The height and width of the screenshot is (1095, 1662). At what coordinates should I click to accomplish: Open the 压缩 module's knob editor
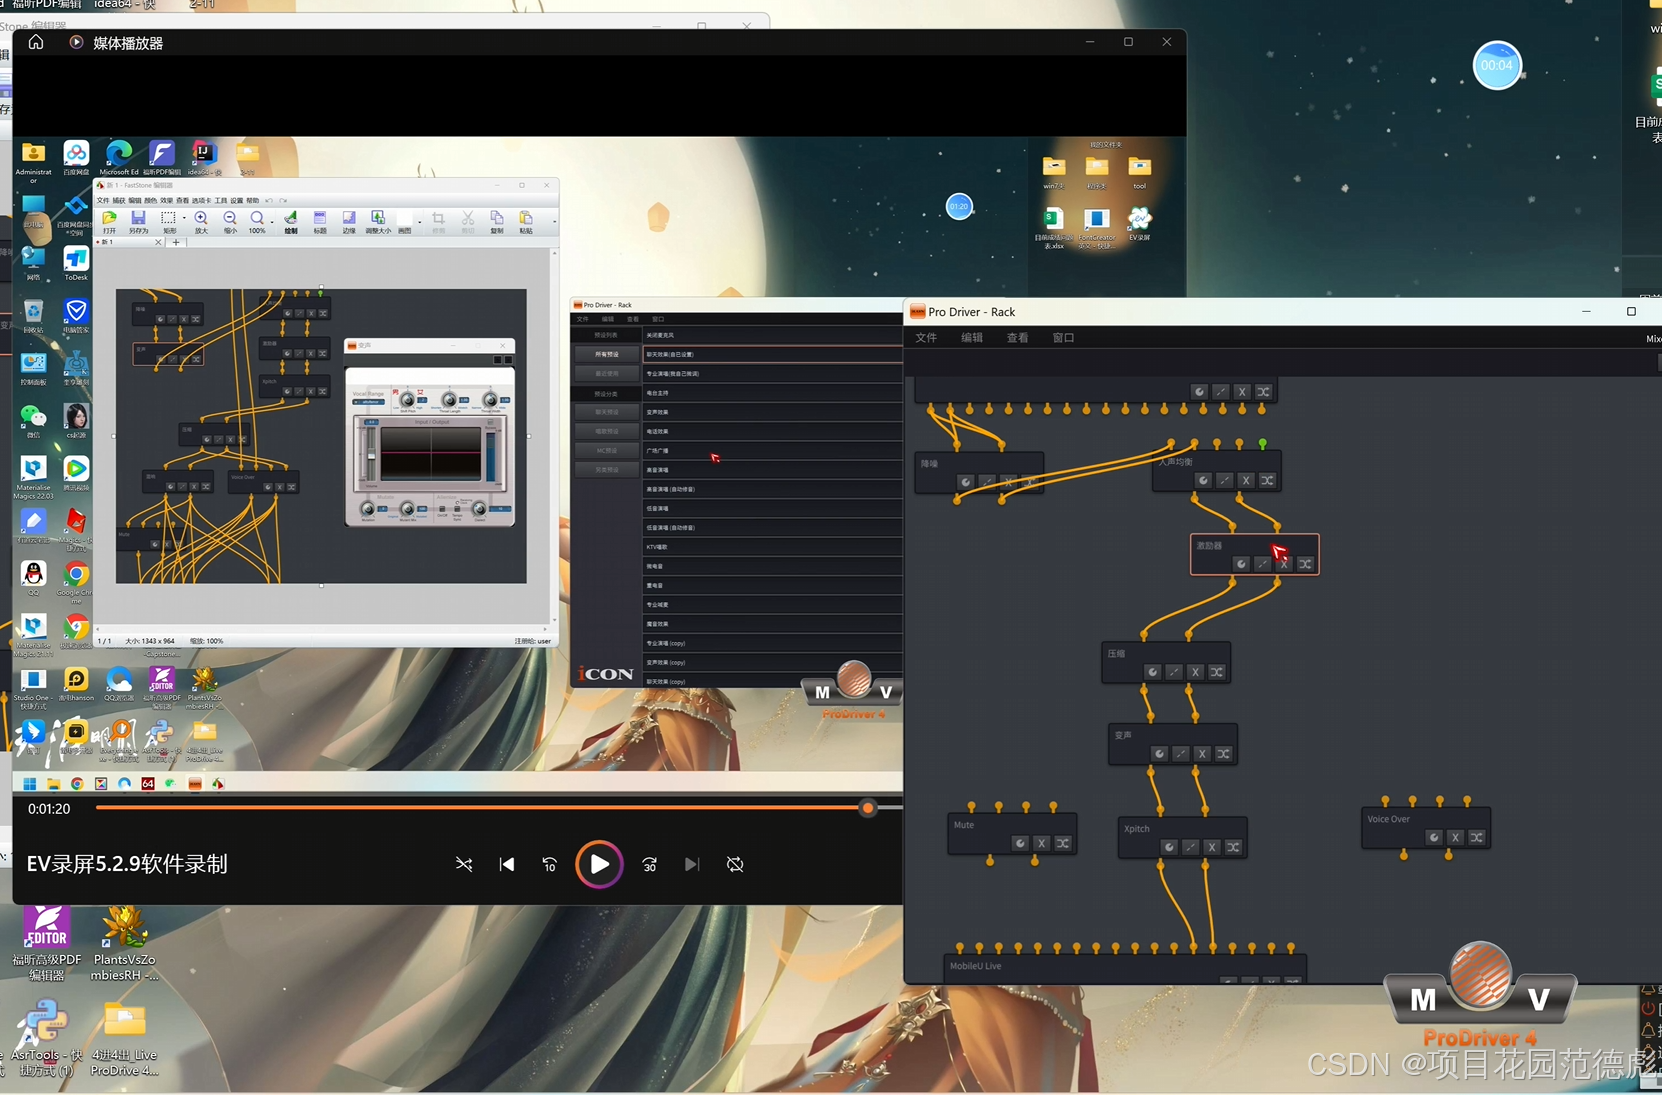coord(1152,672)
